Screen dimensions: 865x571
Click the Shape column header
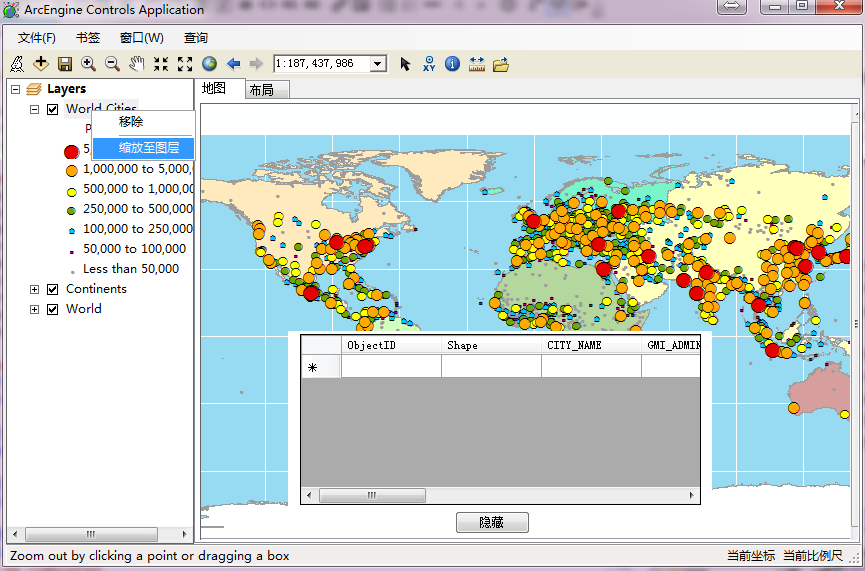pos(491,345)
